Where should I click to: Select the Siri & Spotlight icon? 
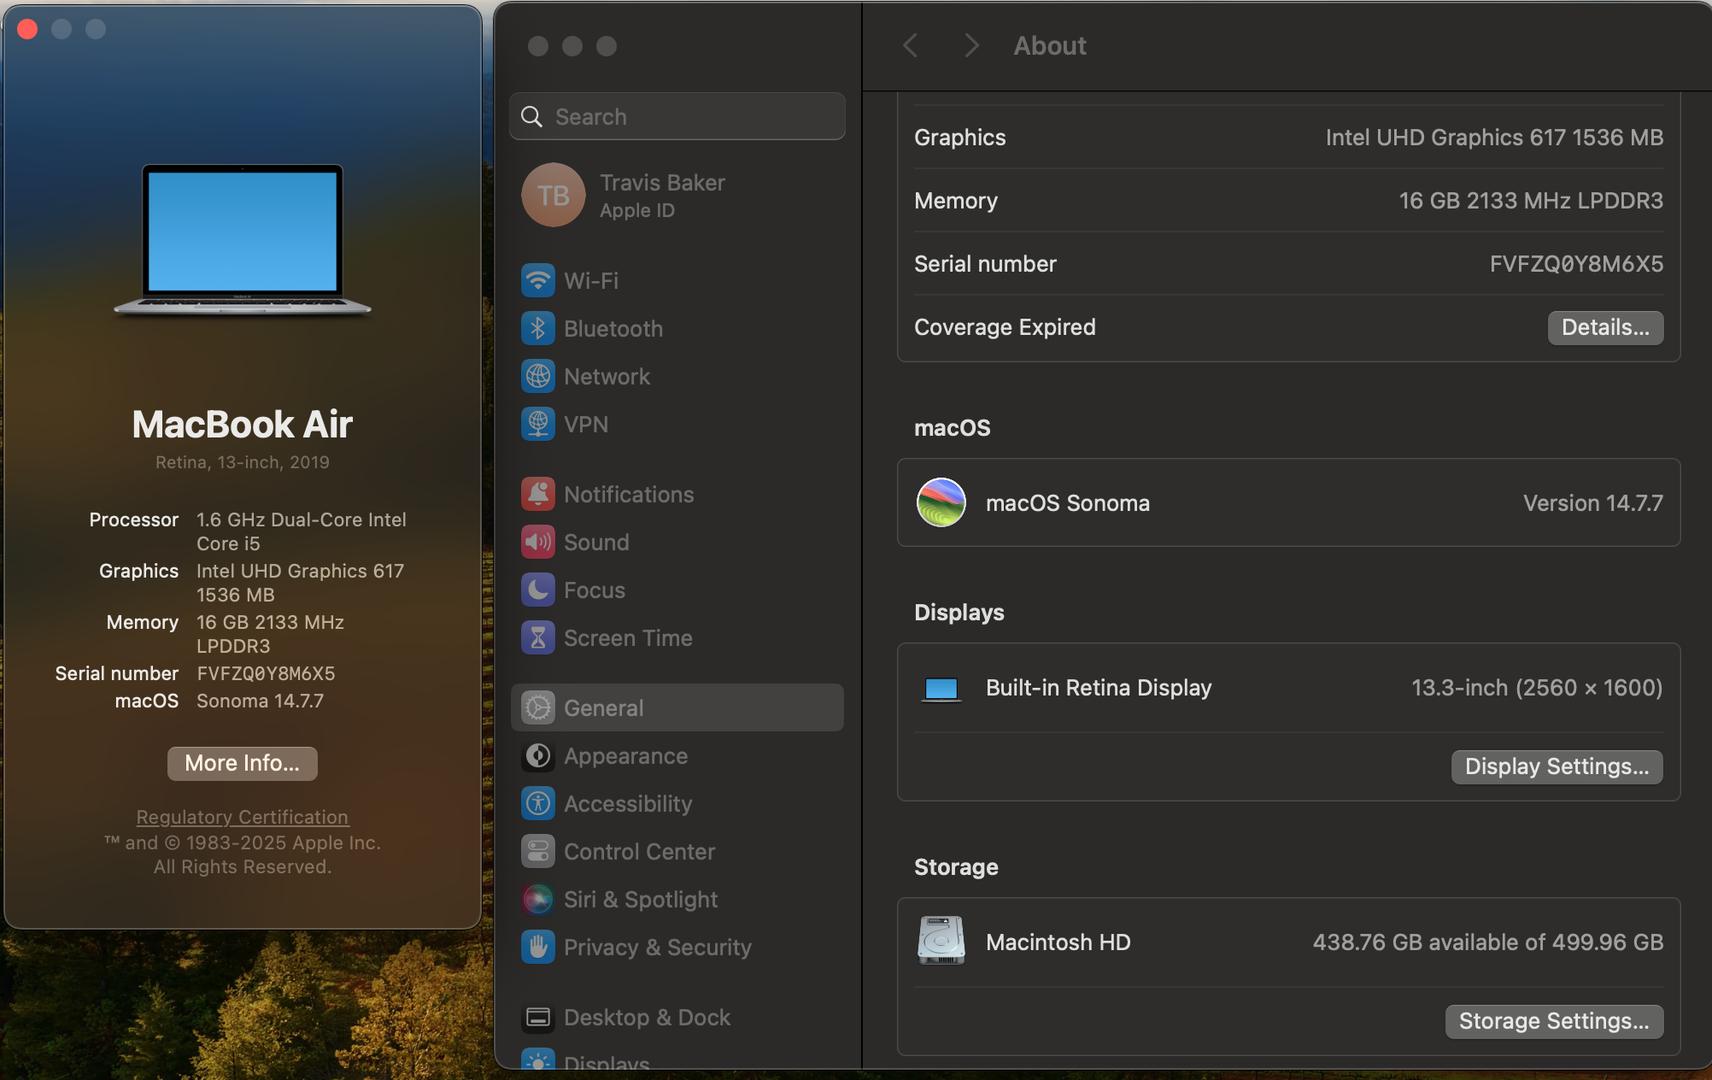click(538, 900)
